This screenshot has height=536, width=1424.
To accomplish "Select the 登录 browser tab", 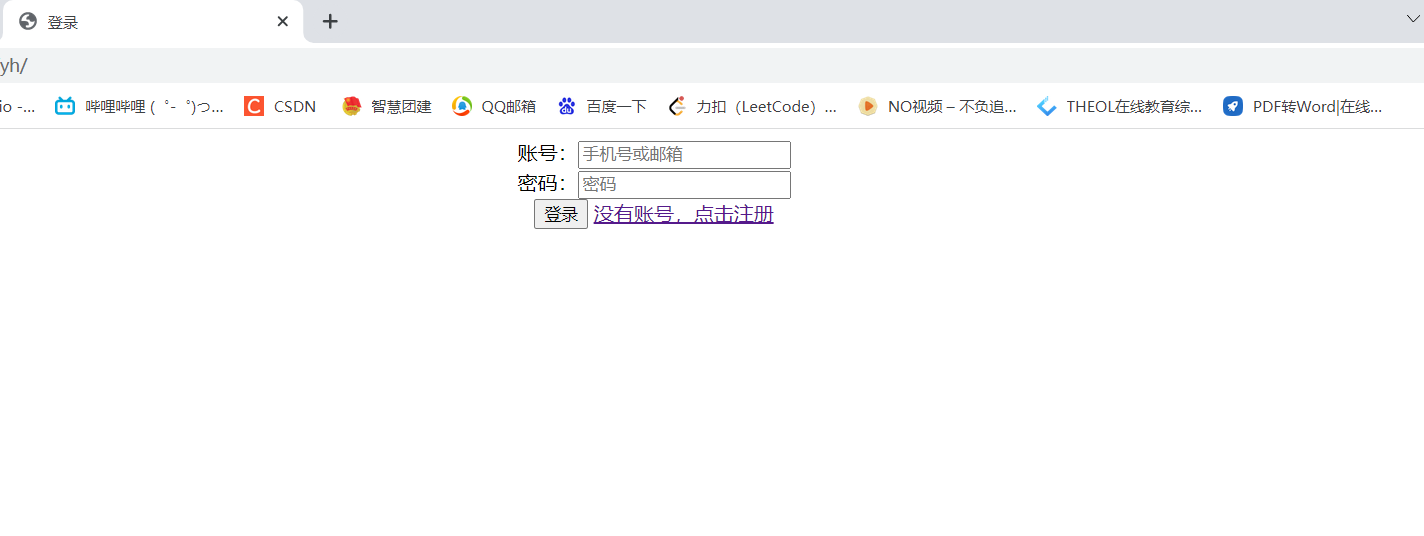I will (x=150, y=22).
